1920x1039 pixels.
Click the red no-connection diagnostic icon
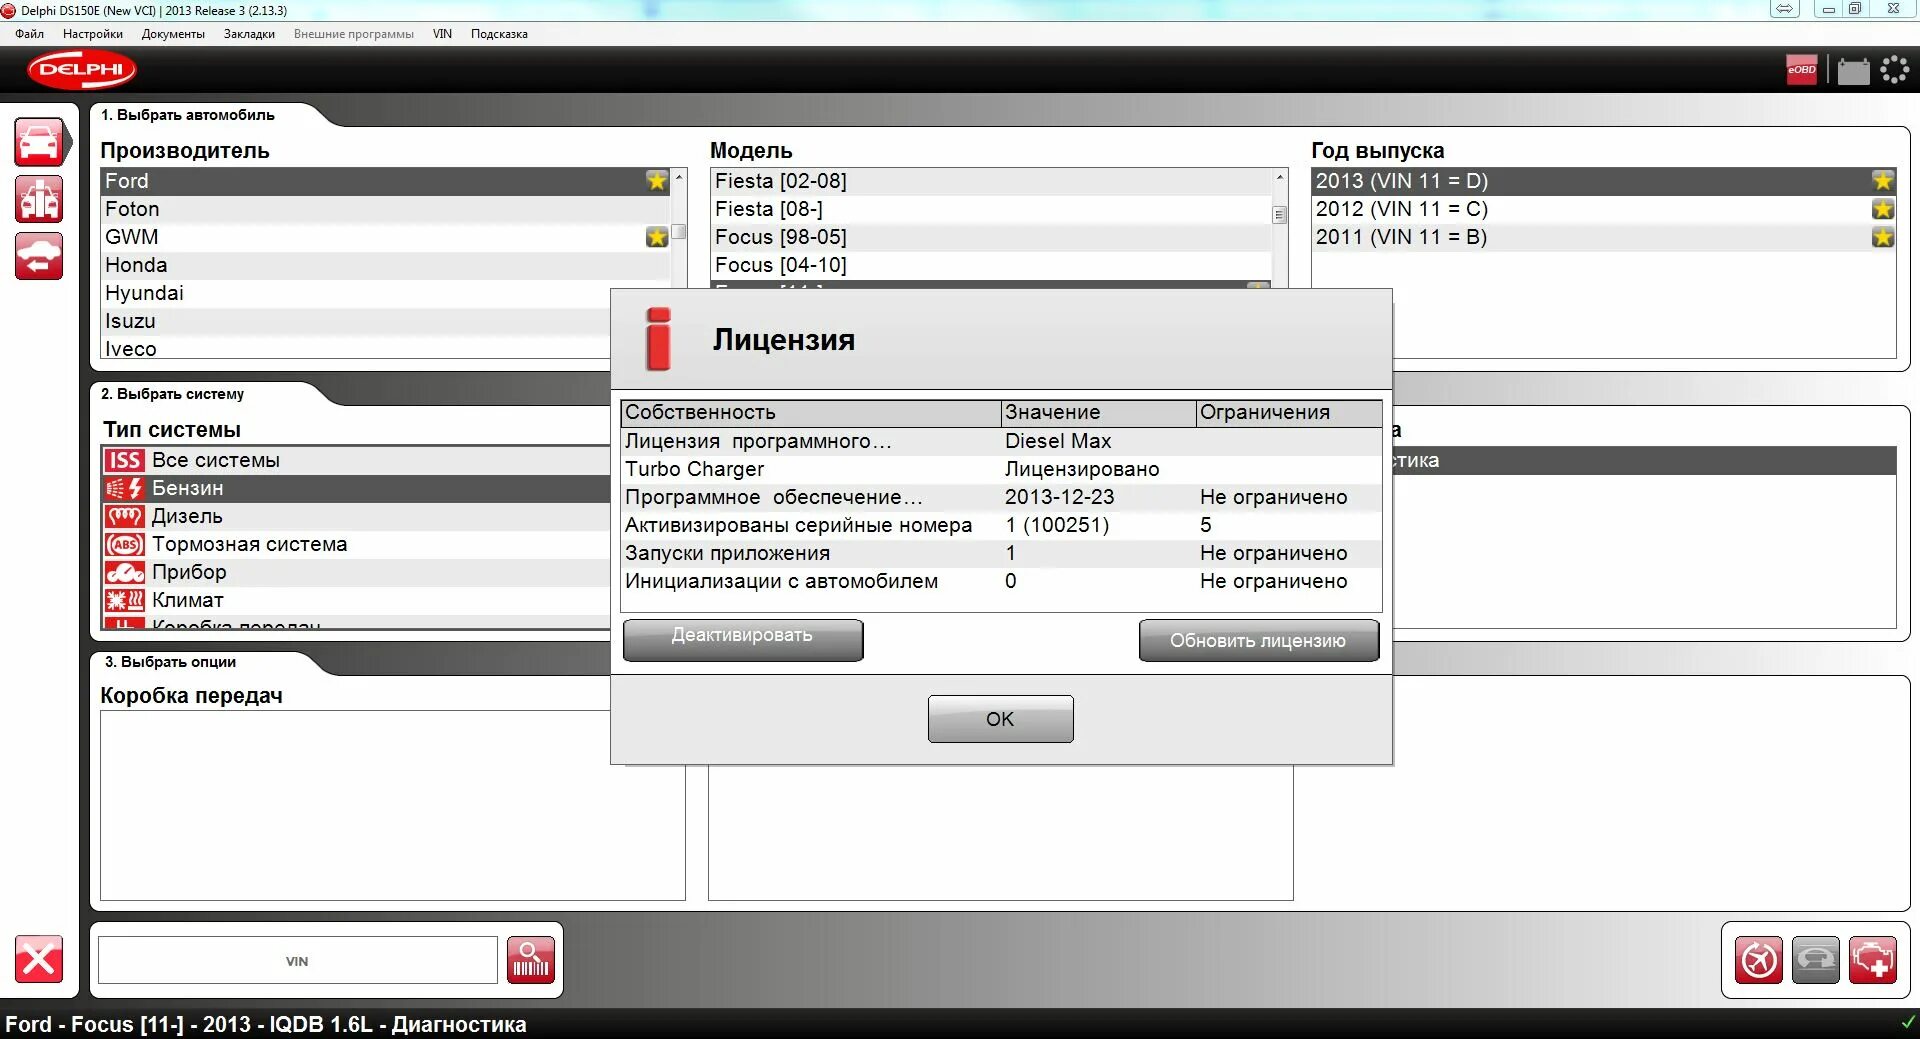click(x=1758, y=960)
